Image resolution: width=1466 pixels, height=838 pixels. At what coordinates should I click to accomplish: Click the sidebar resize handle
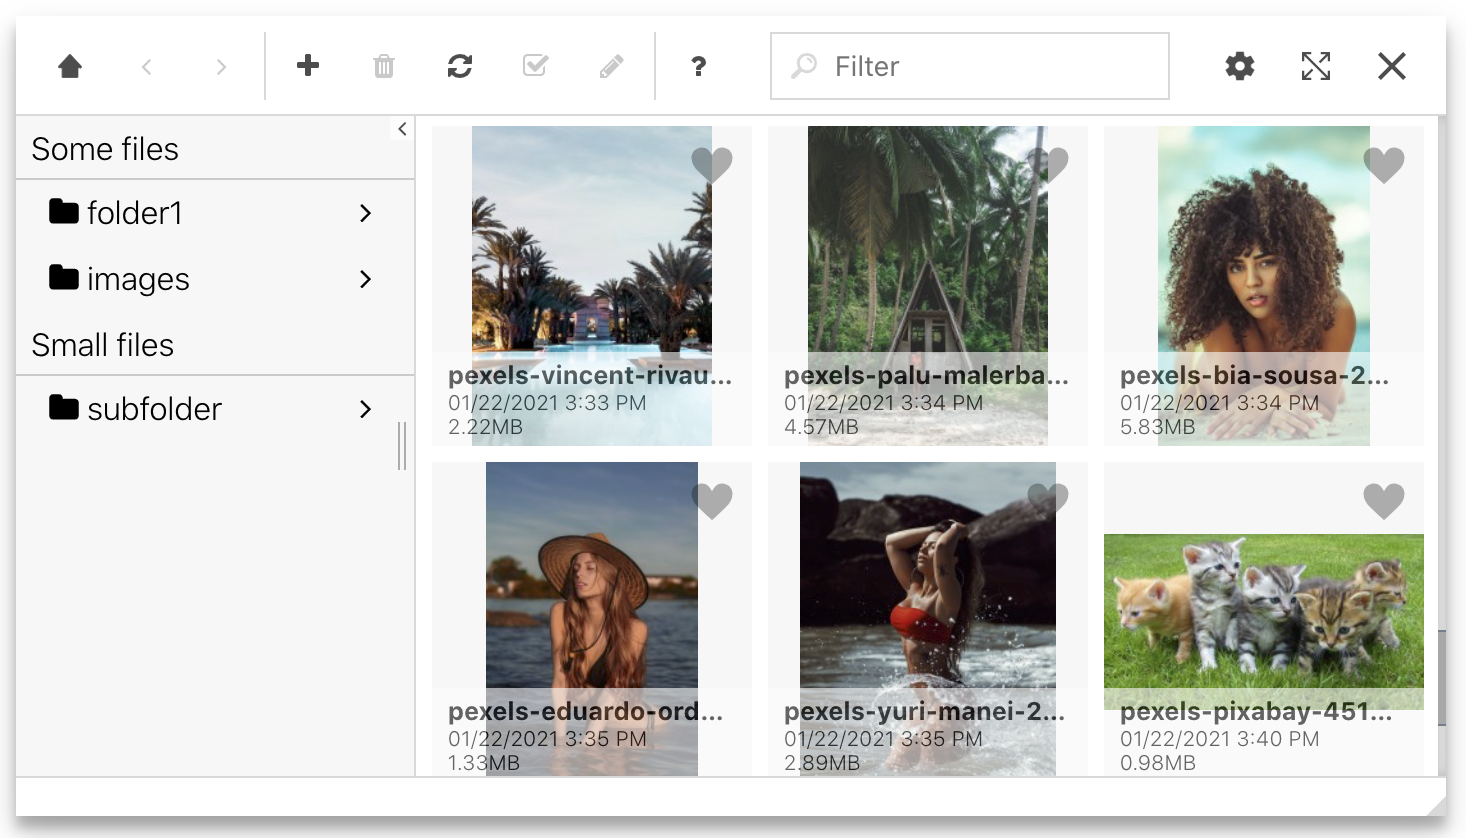[402, 446]
